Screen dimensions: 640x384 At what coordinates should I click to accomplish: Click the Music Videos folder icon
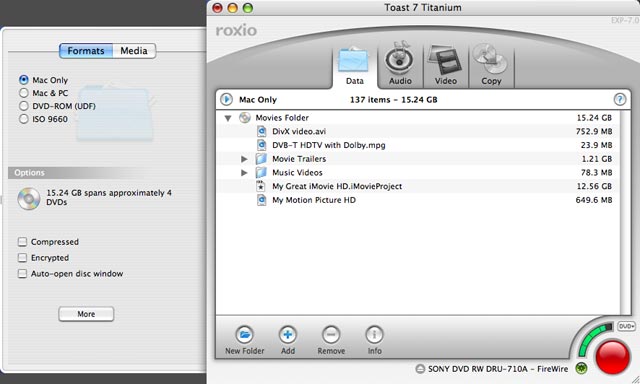(x=261, y=173)
